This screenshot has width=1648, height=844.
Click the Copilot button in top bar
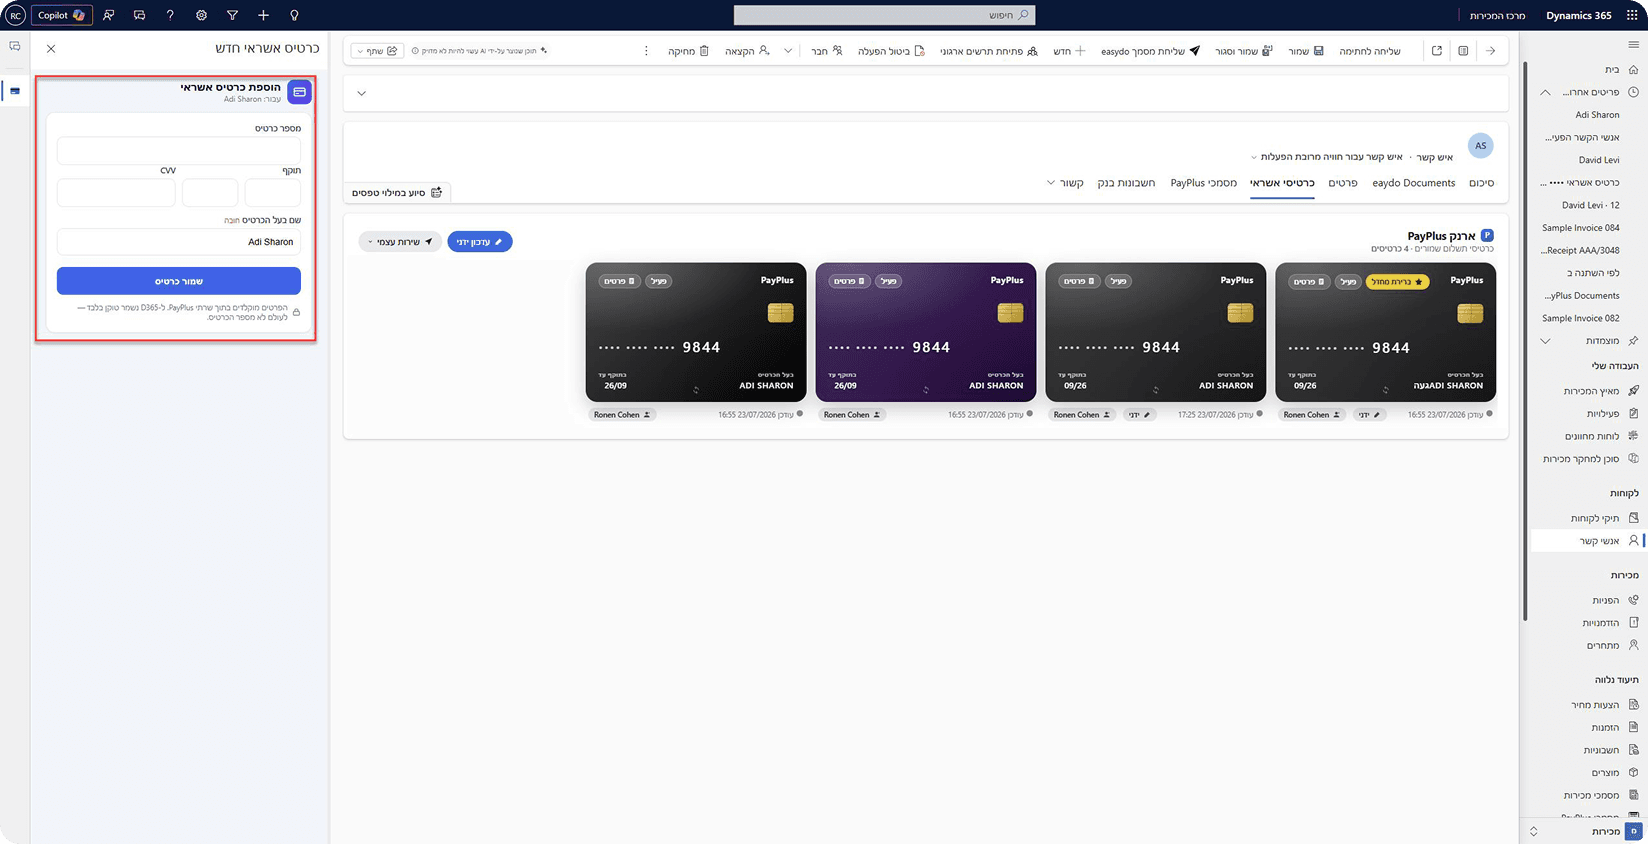pyautogui.click(x=62, y=15)
